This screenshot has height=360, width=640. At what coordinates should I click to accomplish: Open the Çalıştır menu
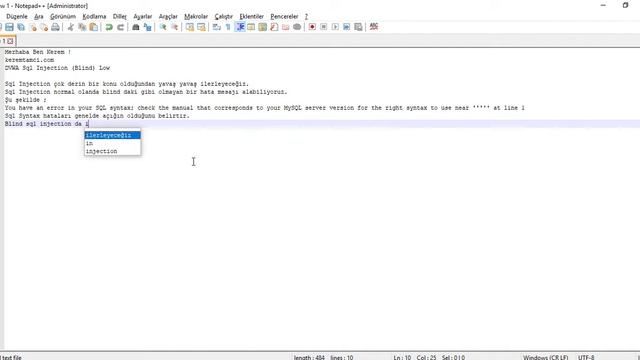click(224, 16)
